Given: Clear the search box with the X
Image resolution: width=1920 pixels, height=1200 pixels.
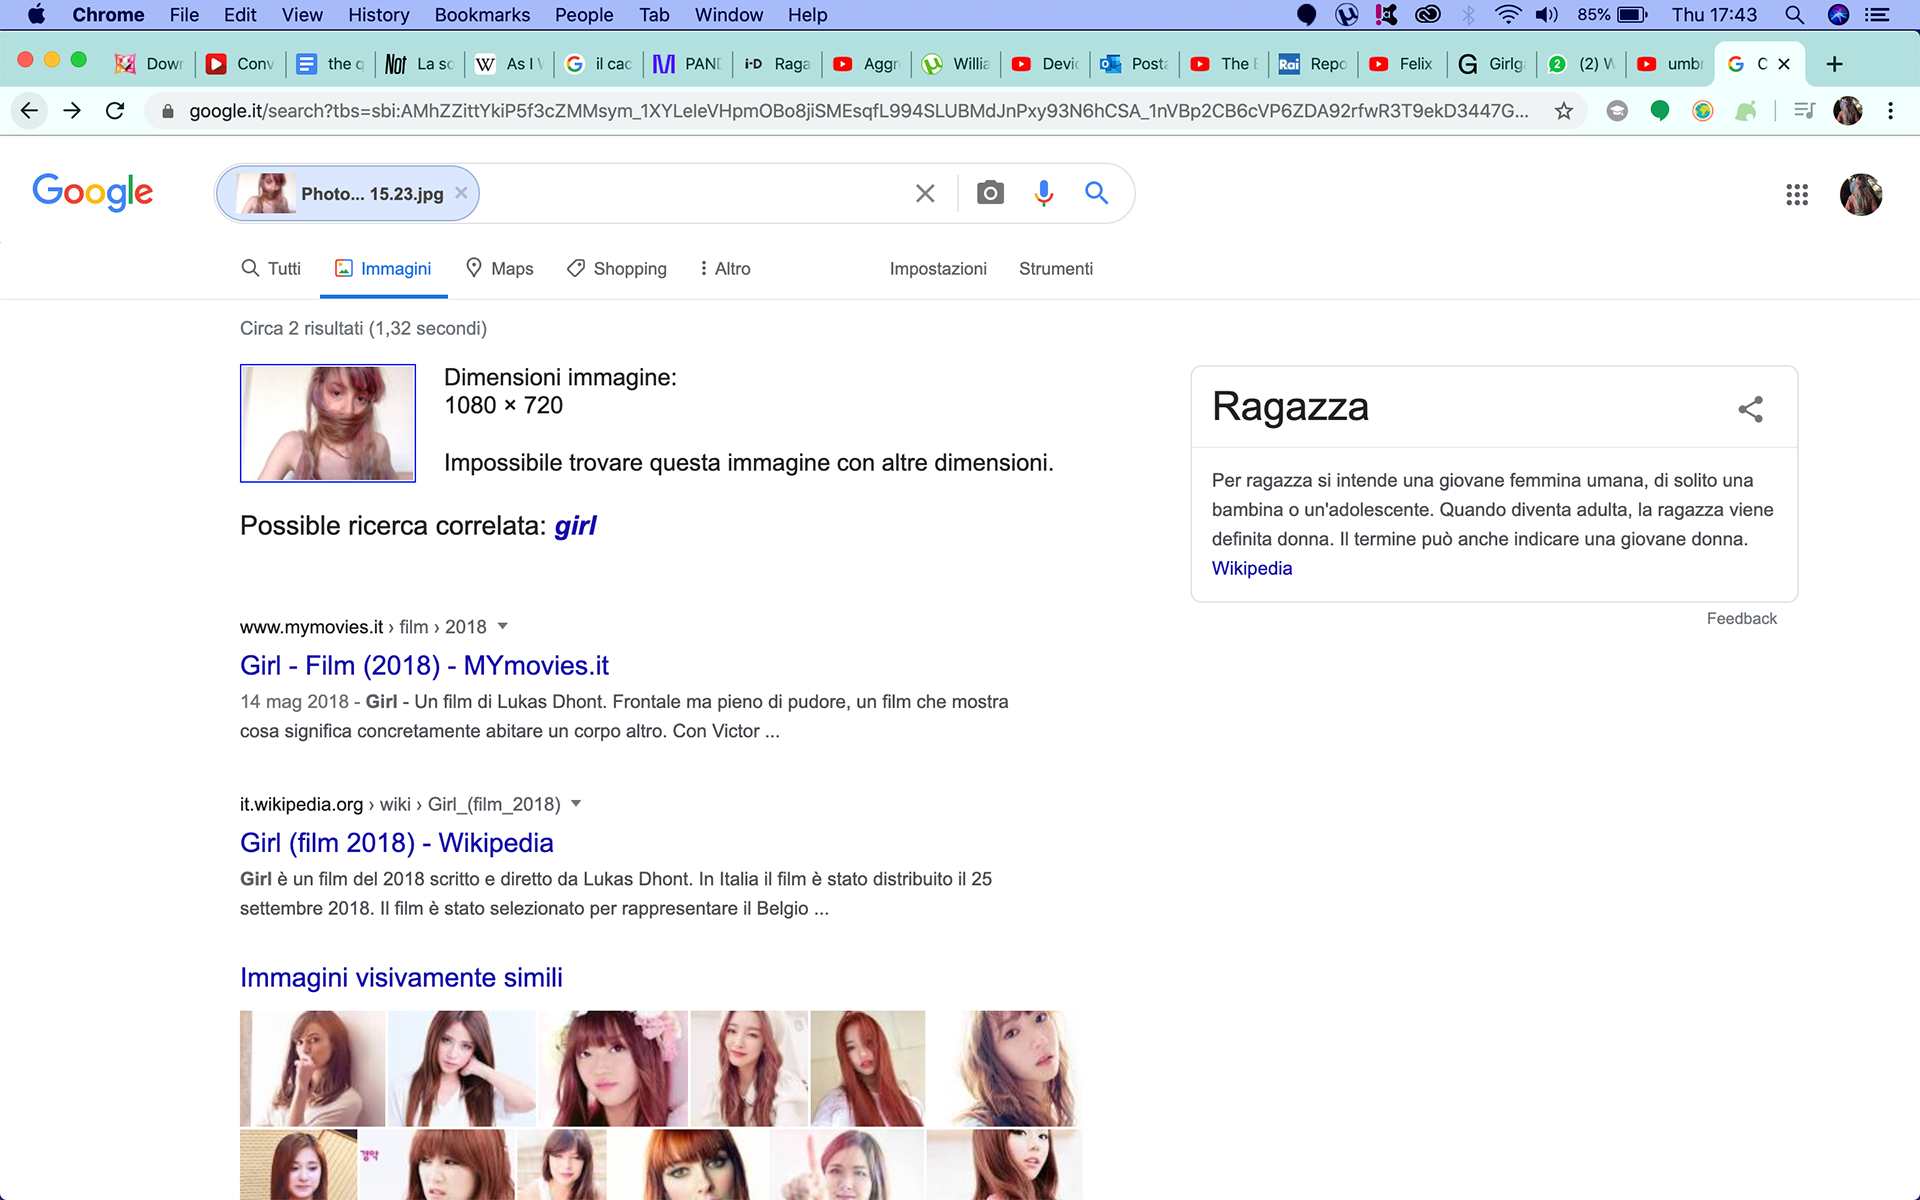Looking at the screenshot, I should (925, 193).
